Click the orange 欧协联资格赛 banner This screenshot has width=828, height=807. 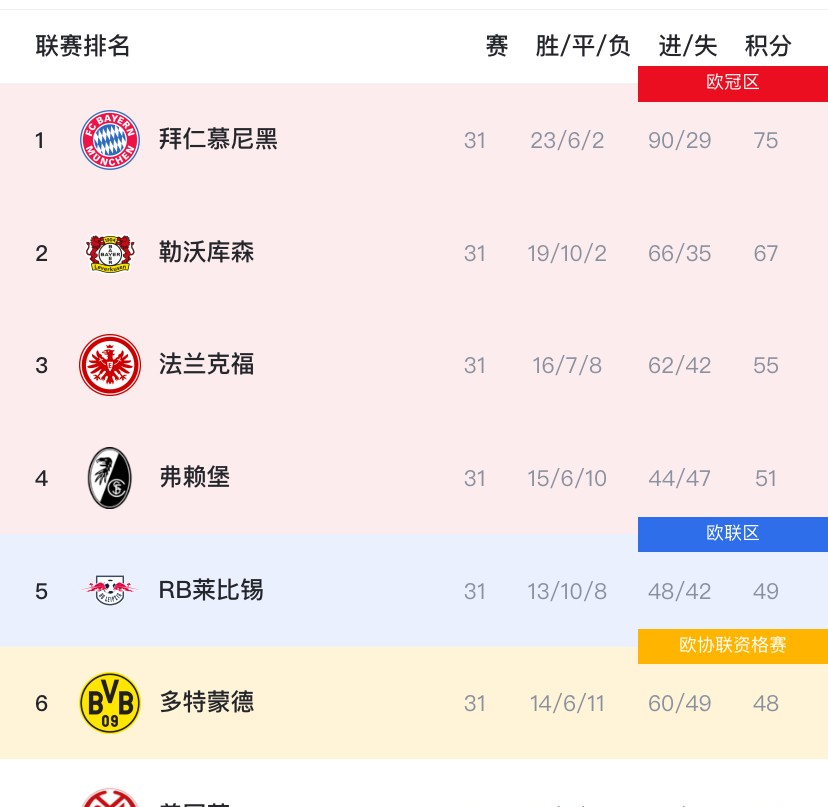tap(733, 646)
